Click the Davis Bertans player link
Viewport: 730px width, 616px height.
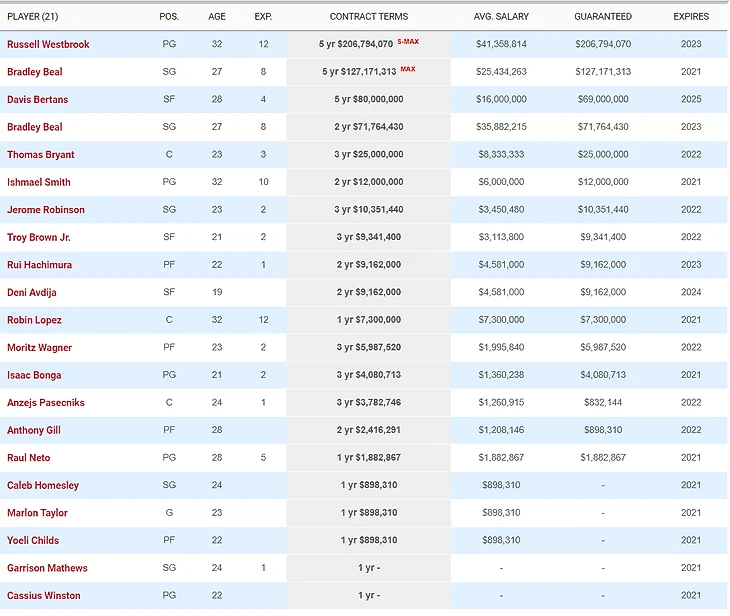(x=38, y=100)
